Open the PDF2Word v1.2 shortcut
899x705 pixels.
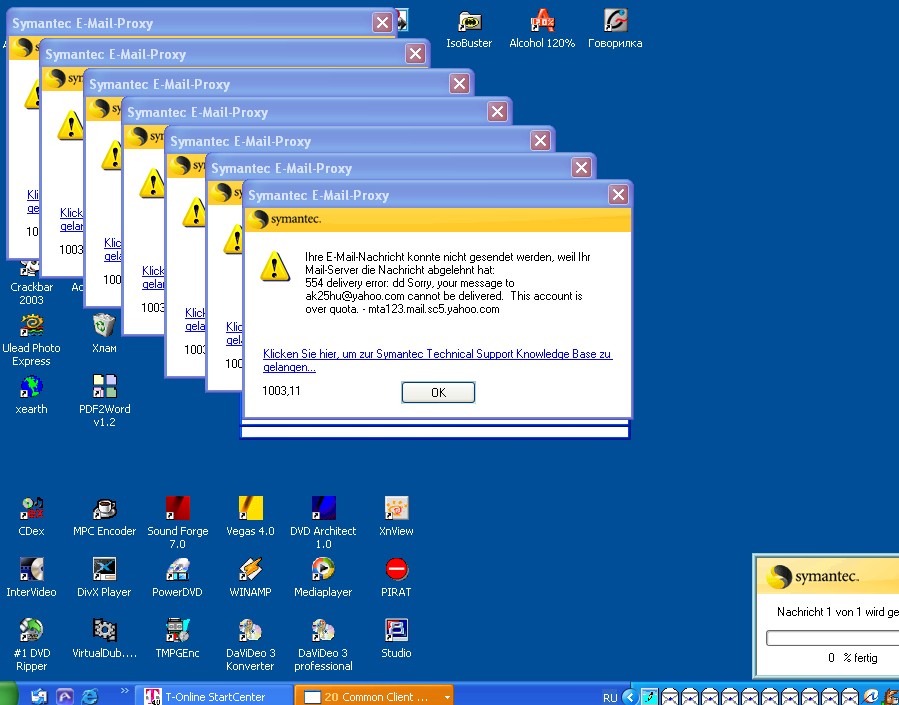tap(104, 401)
